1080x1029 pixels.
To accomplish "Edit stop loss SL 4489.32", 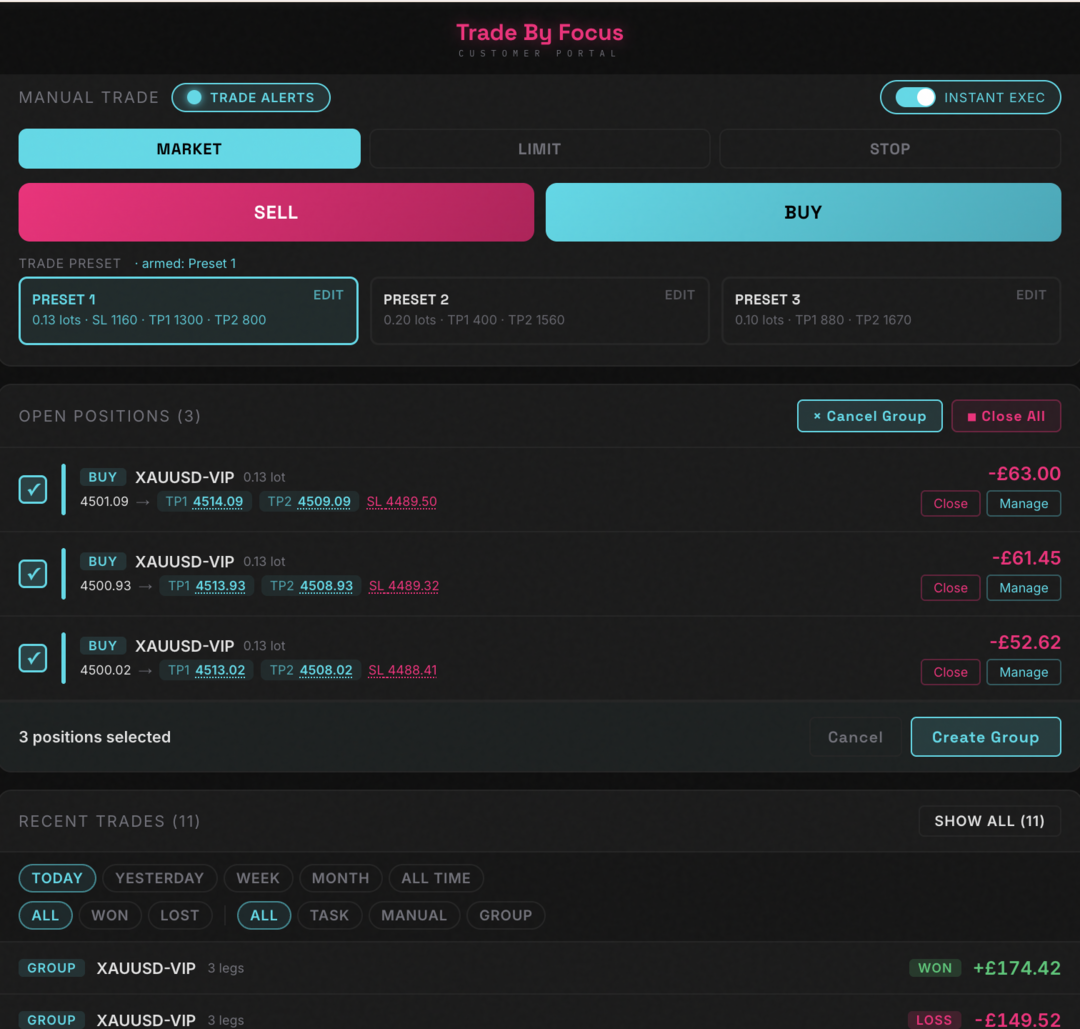I will click(404, 585).
